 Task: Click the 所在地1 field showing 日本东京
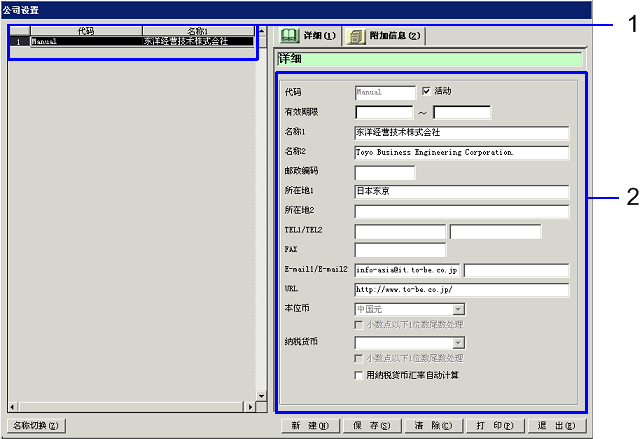click(x=462, y=191)
